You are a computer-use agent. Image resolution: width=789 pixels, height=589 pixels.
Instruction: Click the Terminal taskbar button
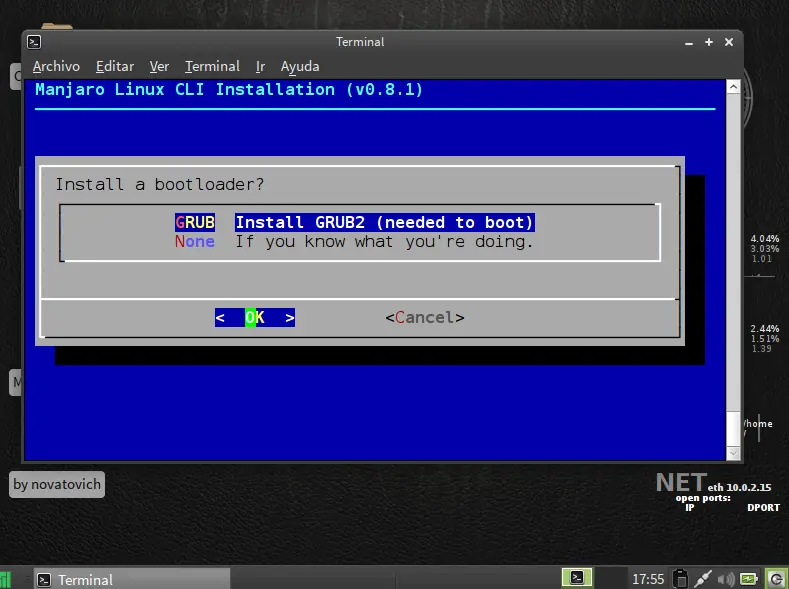tap(132, 579)
